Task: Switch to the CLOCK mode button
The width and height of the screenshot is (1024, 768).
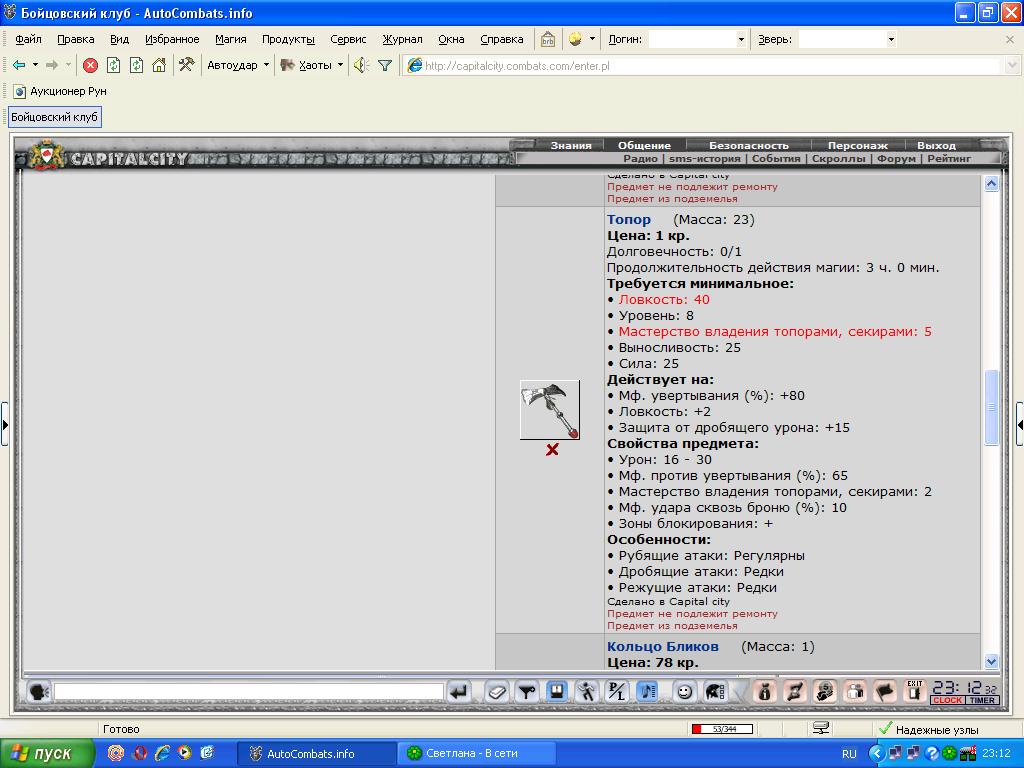Action: (947, 700)
